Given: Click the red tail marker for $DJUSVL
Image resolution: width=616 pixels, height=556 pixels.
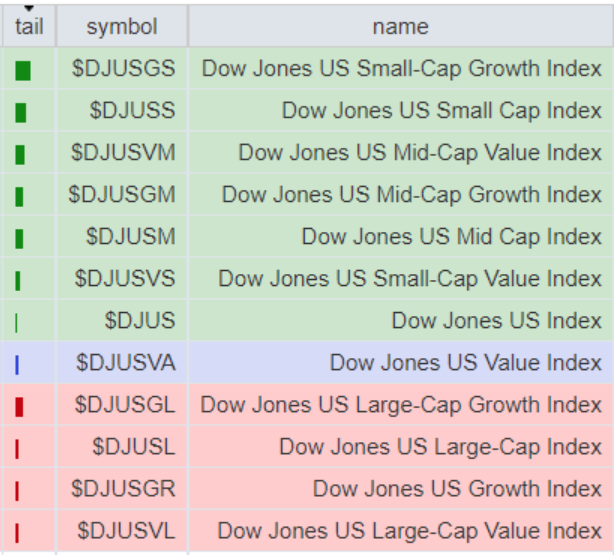Looking at the screenshot, I should [x=17, y=533].
